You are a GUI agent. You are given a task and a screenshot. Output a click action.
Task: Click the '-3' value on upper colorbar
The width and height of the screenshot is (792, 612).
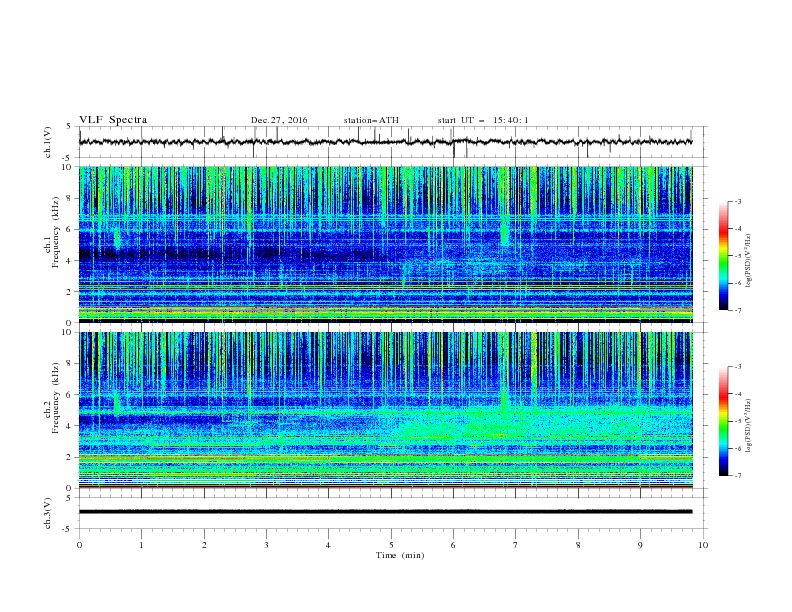737,201
